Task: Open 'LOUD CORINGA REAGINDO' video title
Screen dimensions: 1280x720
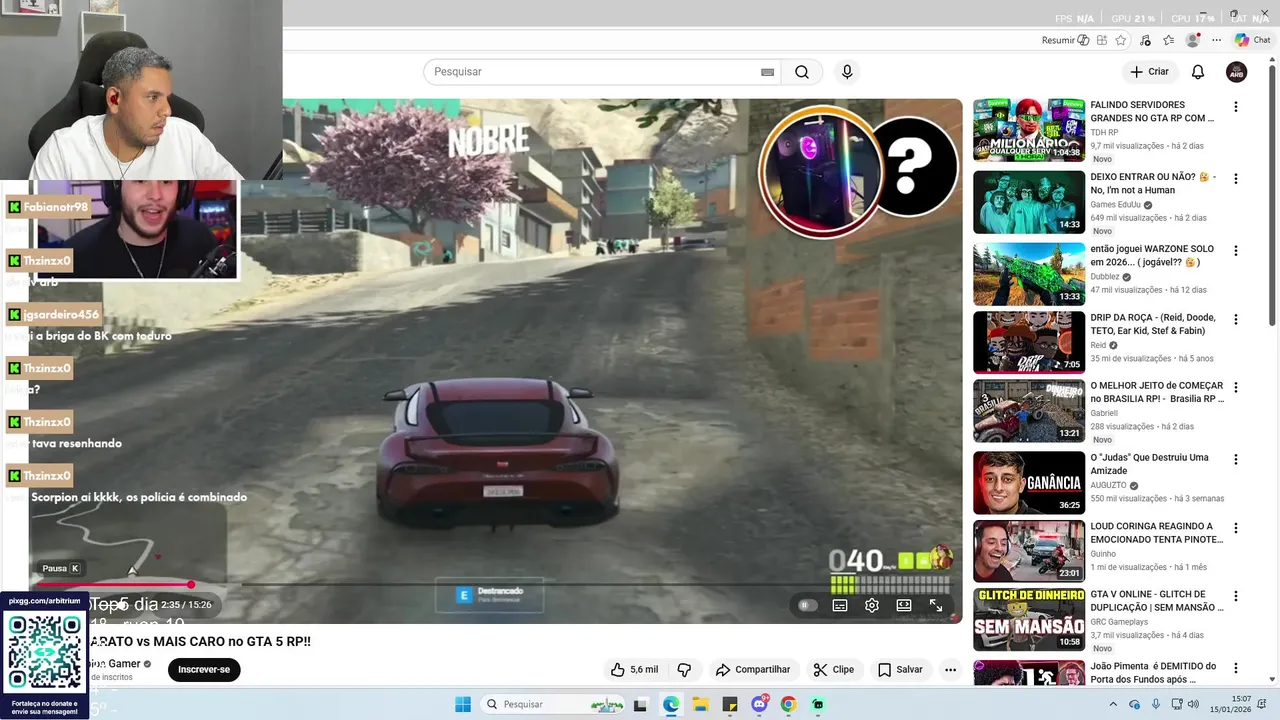Action: pos(1157,533)
